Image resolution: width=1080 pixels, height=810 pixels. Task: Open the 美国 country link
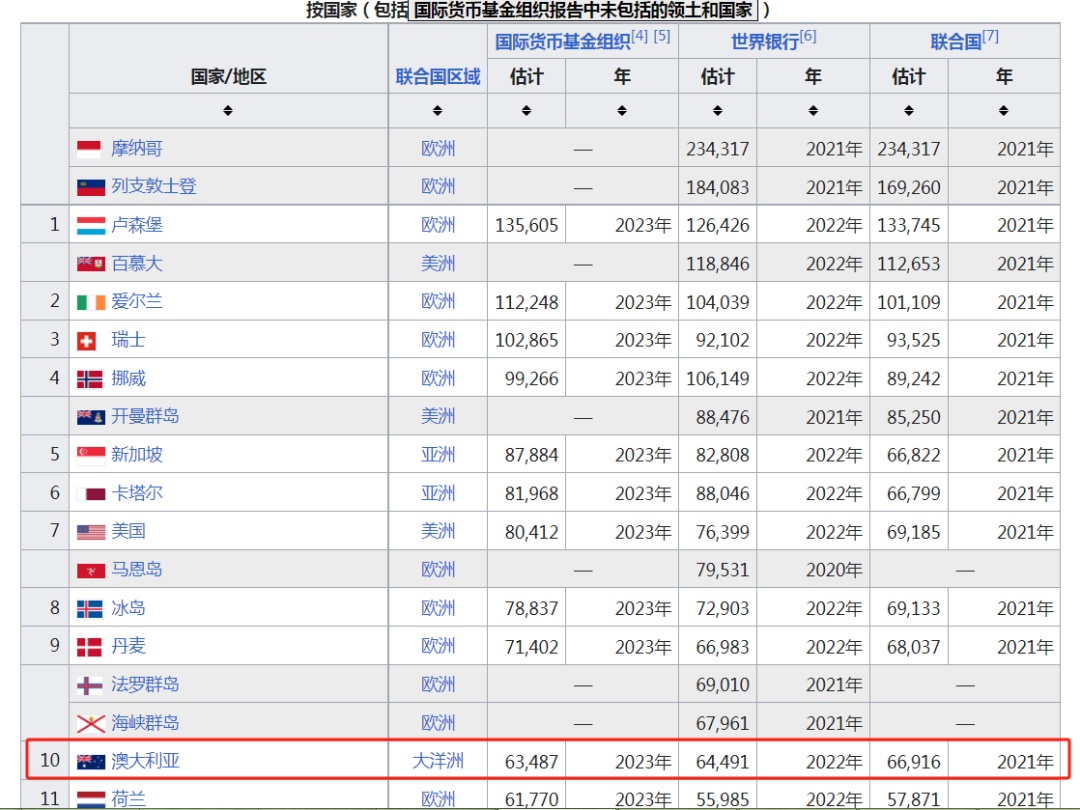129,532
